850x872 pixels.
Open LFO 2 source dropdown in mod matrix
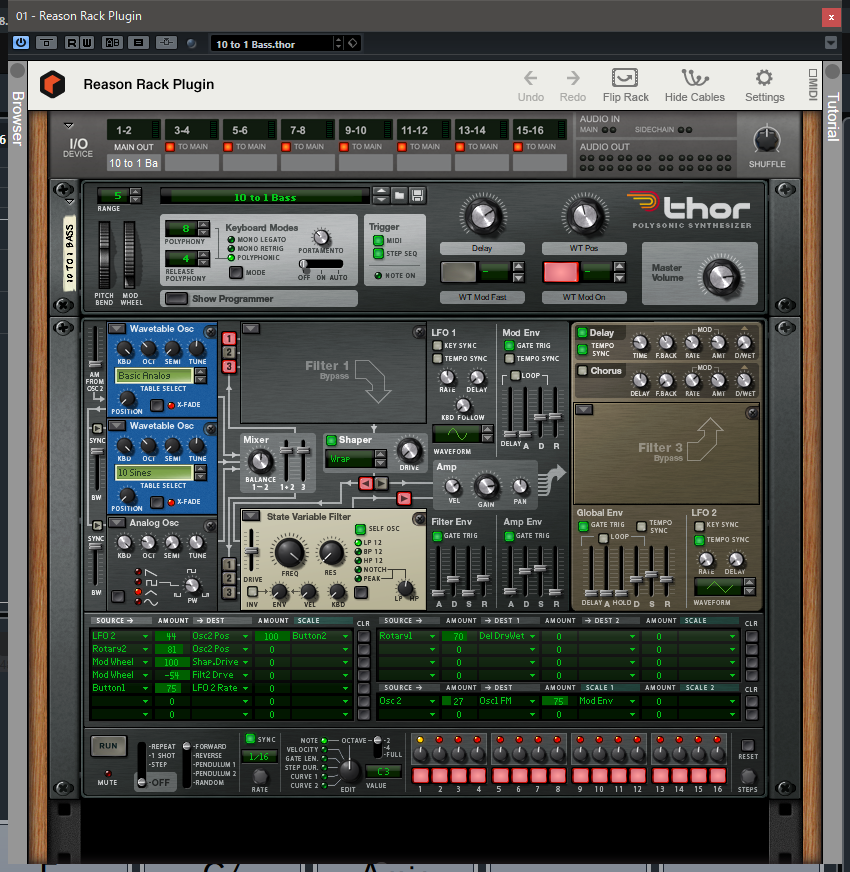pos(146,636)
